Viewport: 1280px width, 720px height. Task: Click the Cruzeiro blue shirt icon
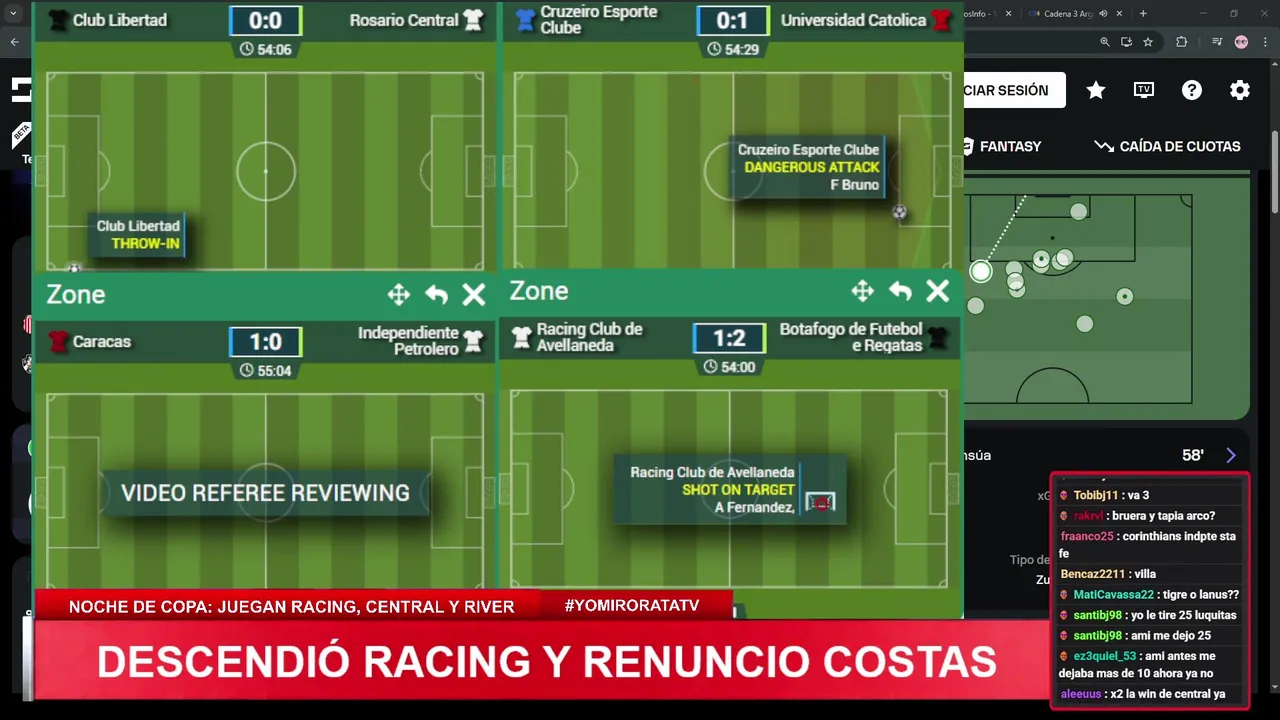525,20
